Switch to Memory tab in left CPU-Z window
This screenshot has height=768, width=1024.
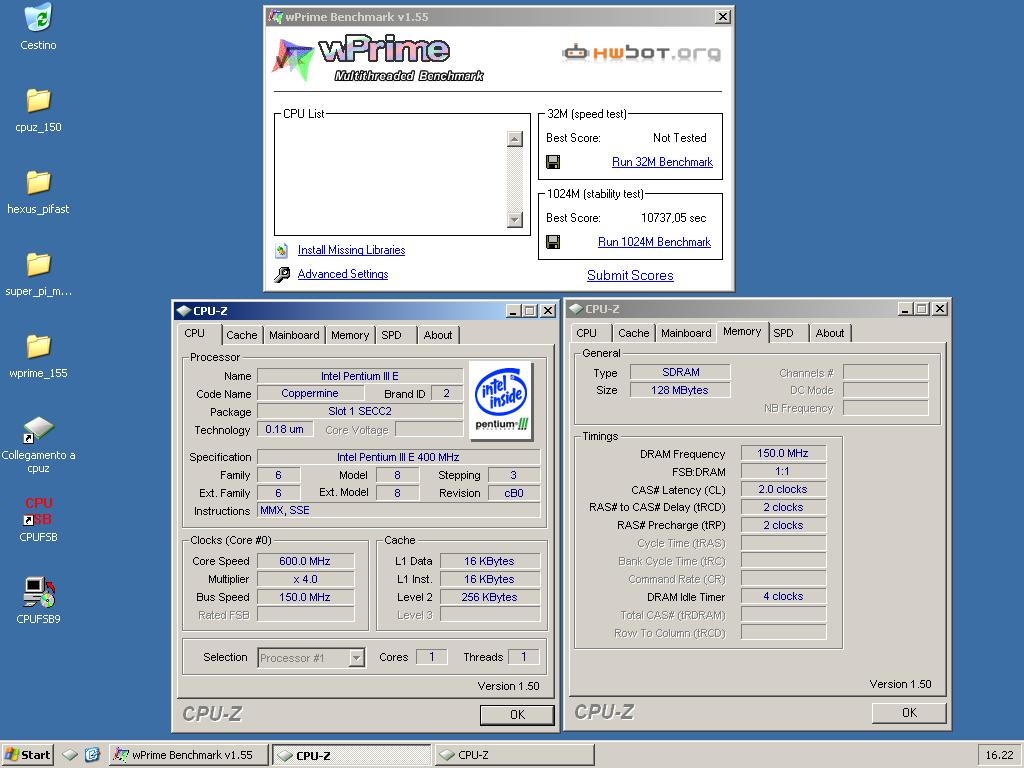(x=350, y=335)
